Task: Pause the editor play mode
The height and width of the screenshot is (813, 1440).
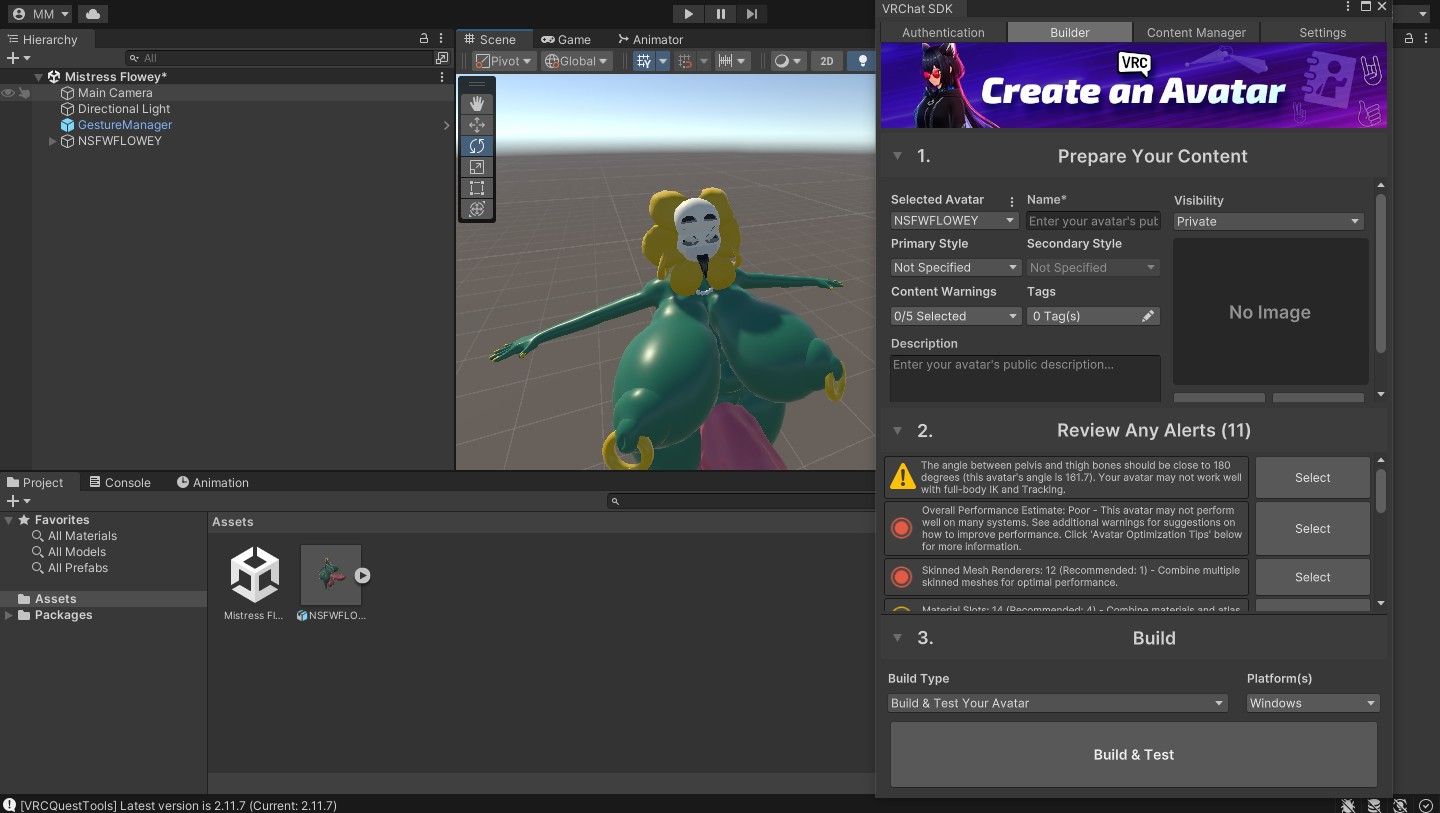Action: coord(720,14)
